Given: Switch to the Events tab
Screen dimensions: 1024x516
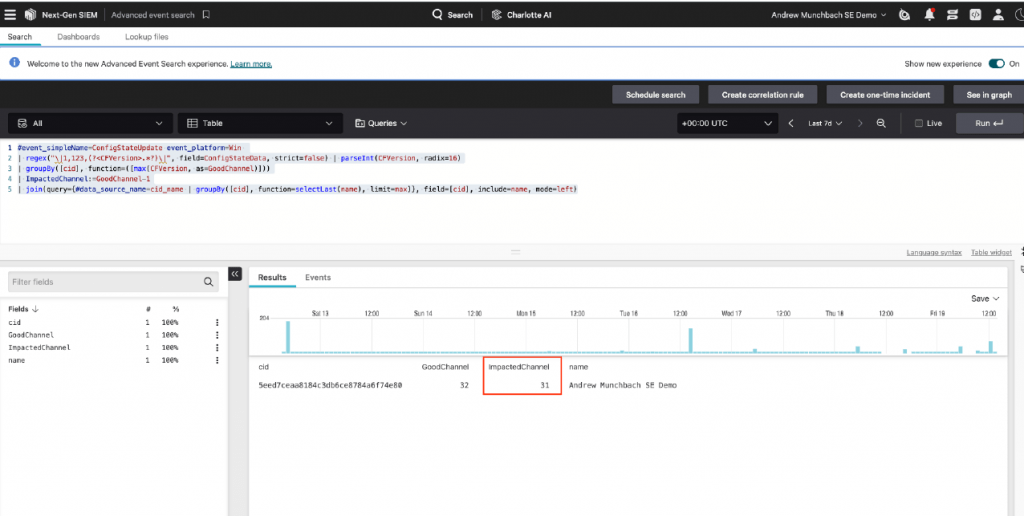Looking at the screenshot, I should pos(317,277).
